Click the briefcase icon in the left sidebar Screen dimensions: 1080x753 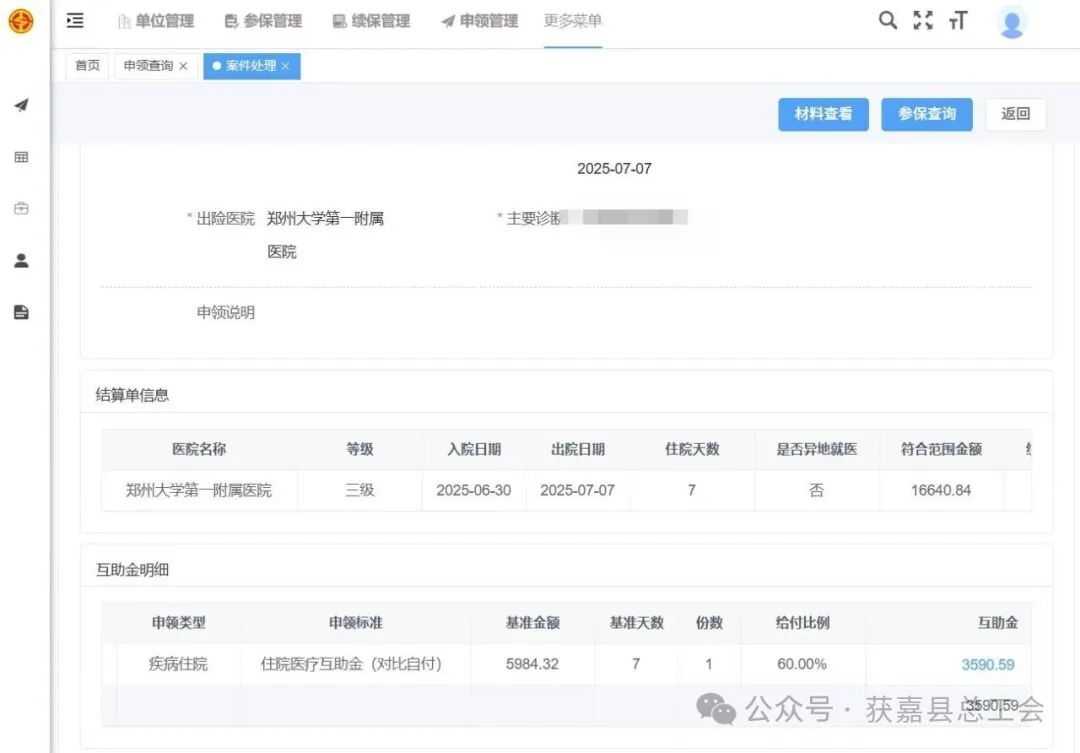click(20, 208)
